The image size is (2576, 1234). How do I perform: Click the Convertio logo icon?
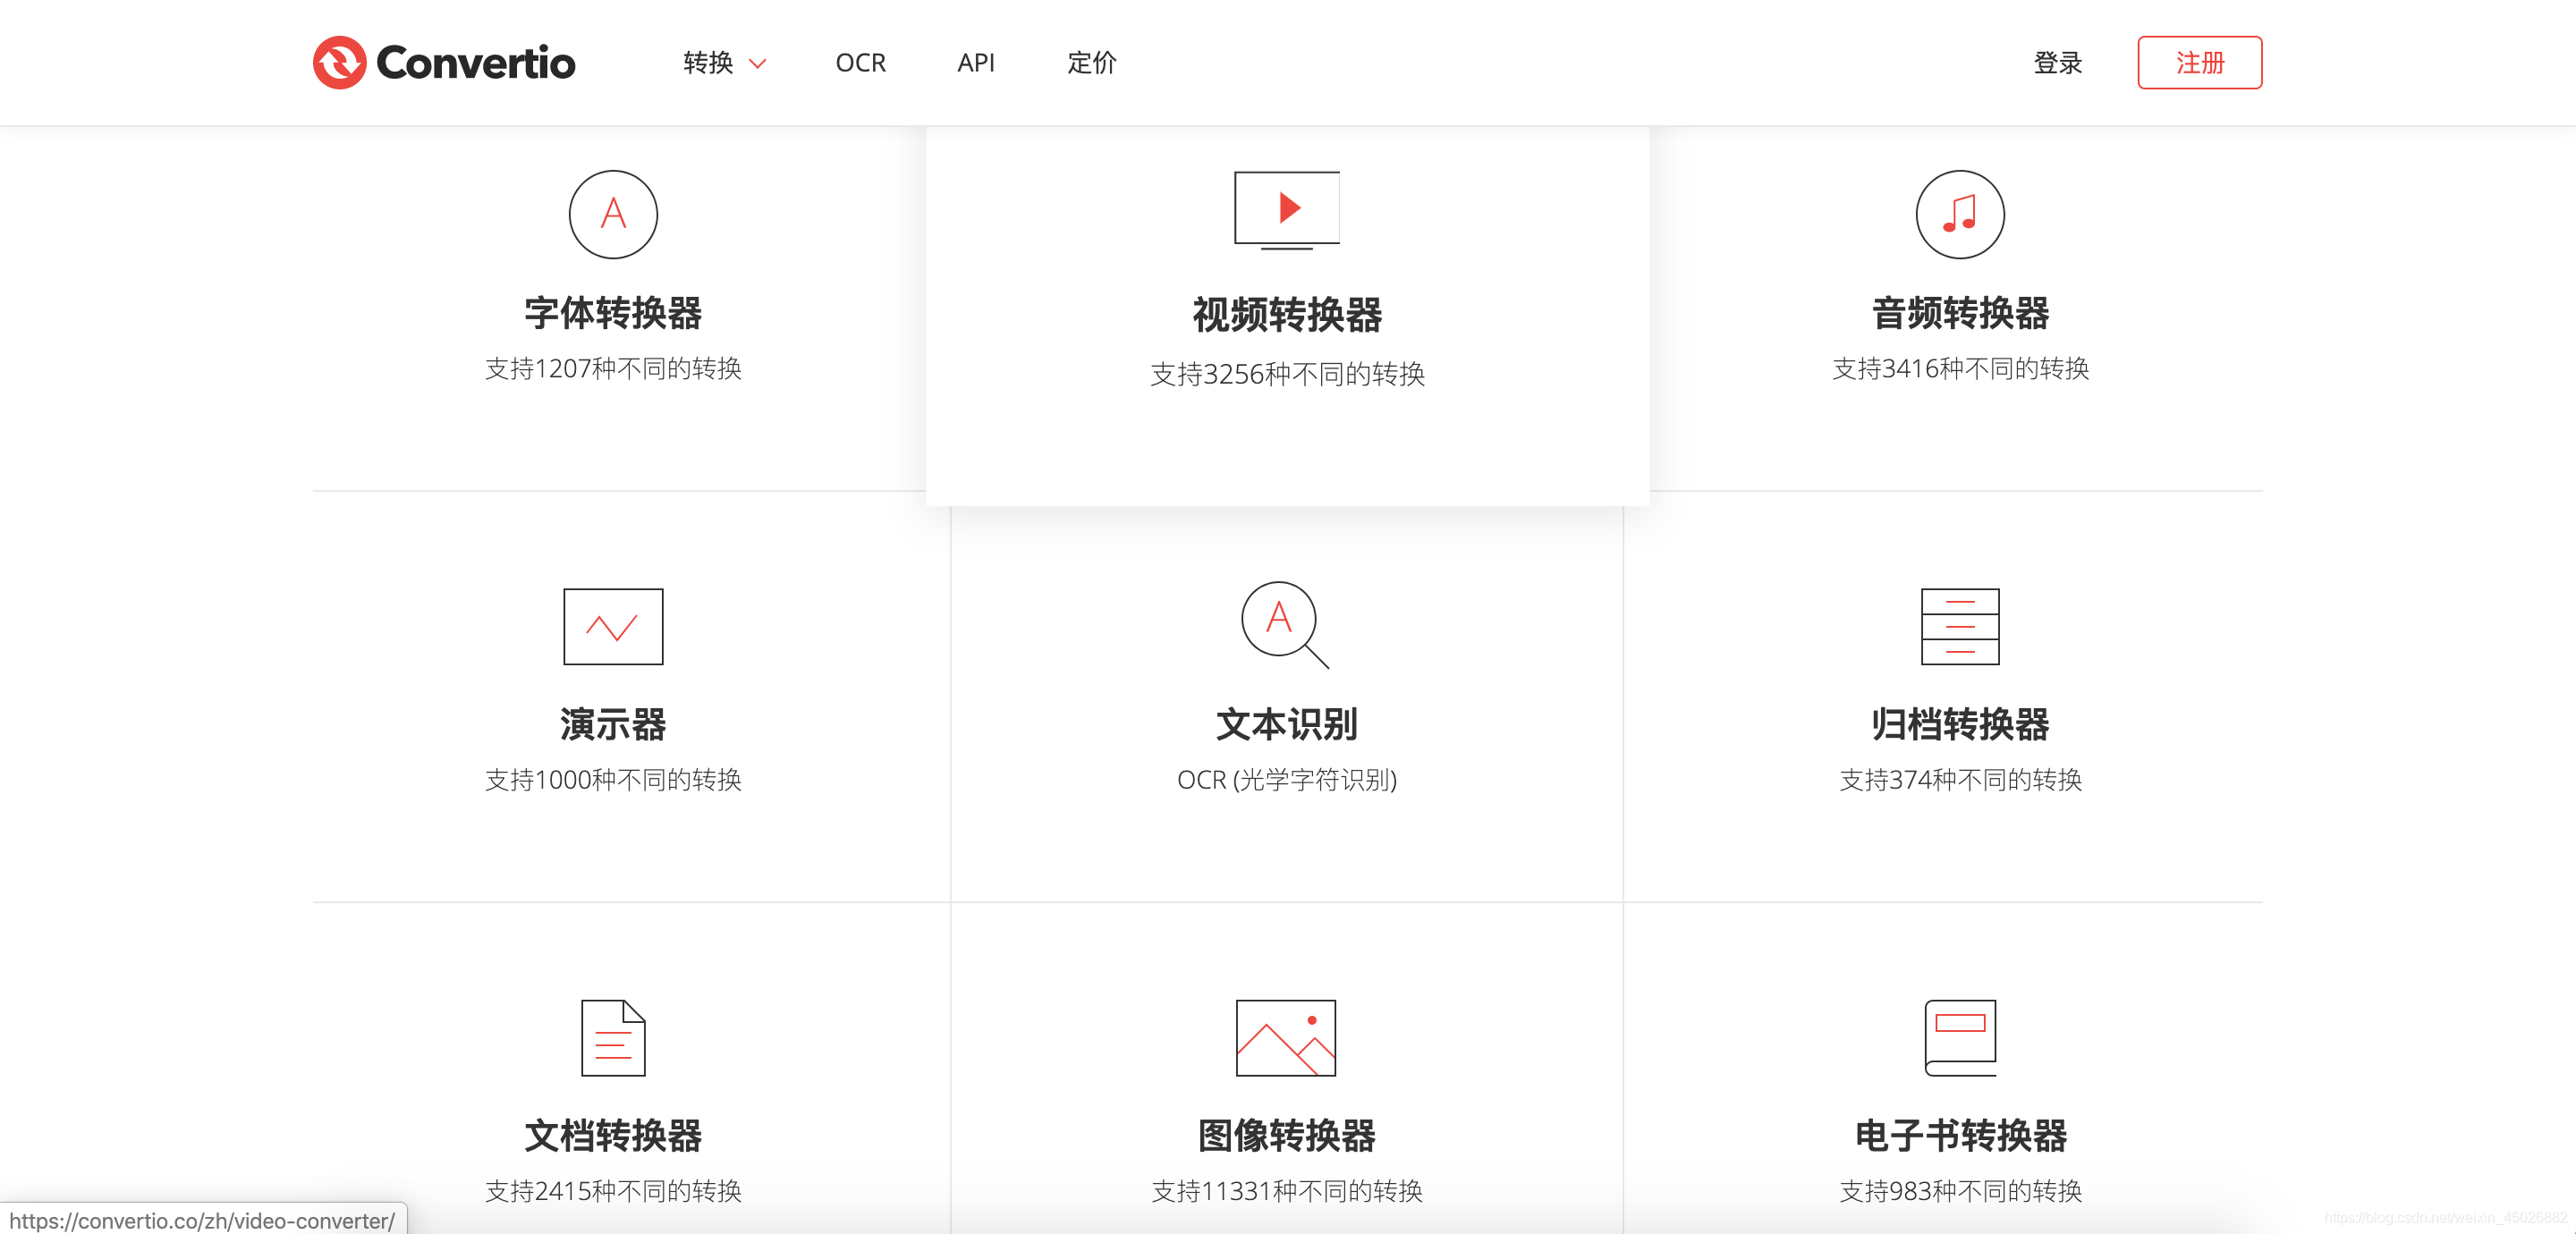click(339, 63)
